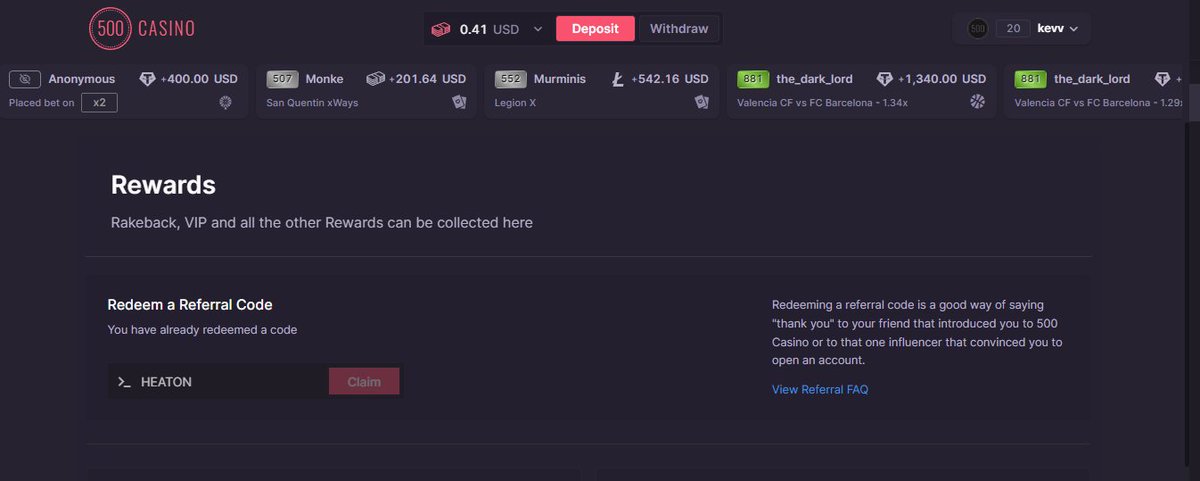The image size is (1200, 481).
Task: Click the 507 level badge for Monke
Action: pyautogui.click(x=283, y=79)
